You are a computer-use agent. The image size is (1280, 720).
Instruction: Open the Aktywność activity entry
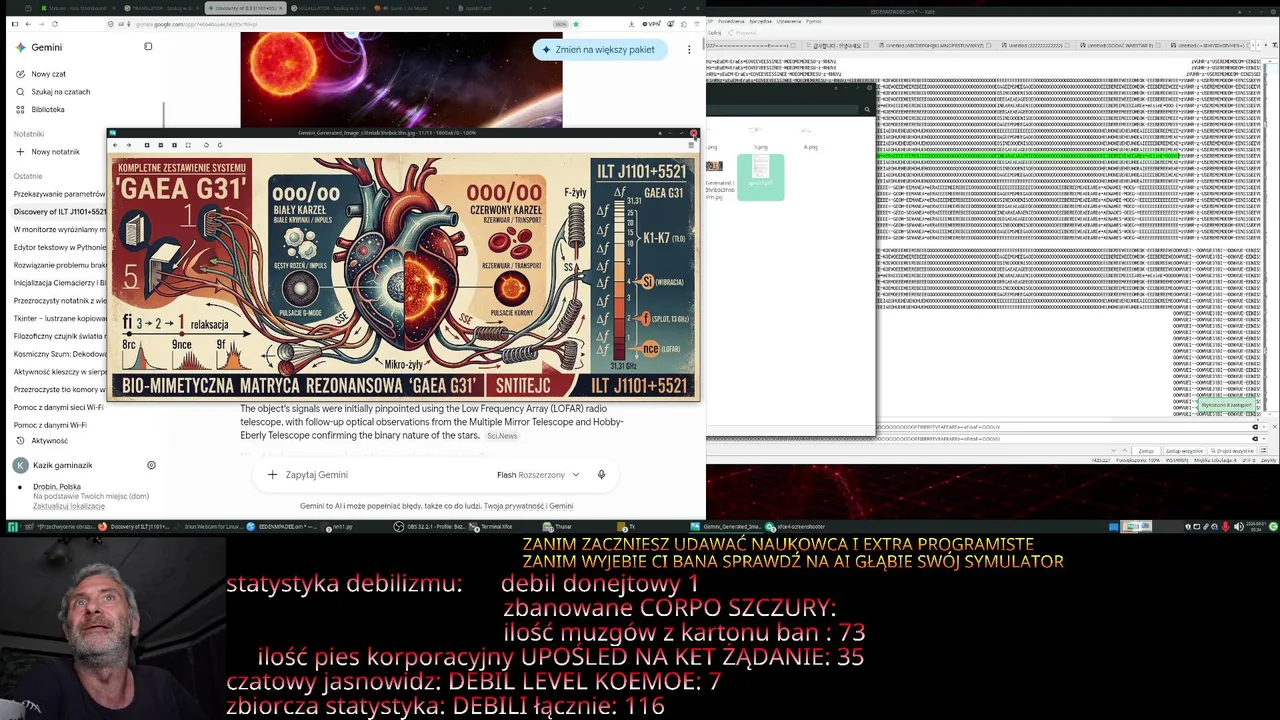(43, 441)
